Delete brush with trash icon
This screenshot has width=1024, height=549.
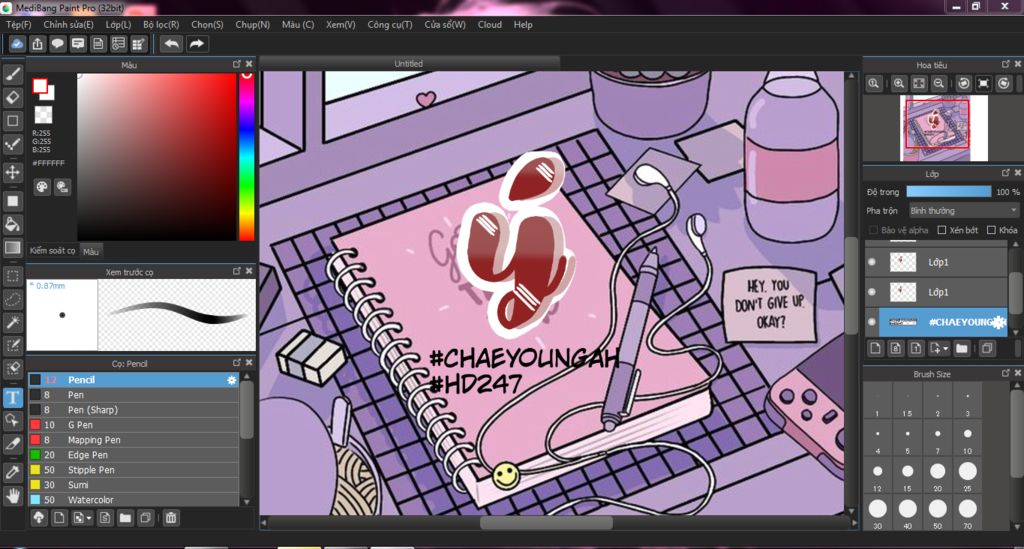tap(170, 518)
